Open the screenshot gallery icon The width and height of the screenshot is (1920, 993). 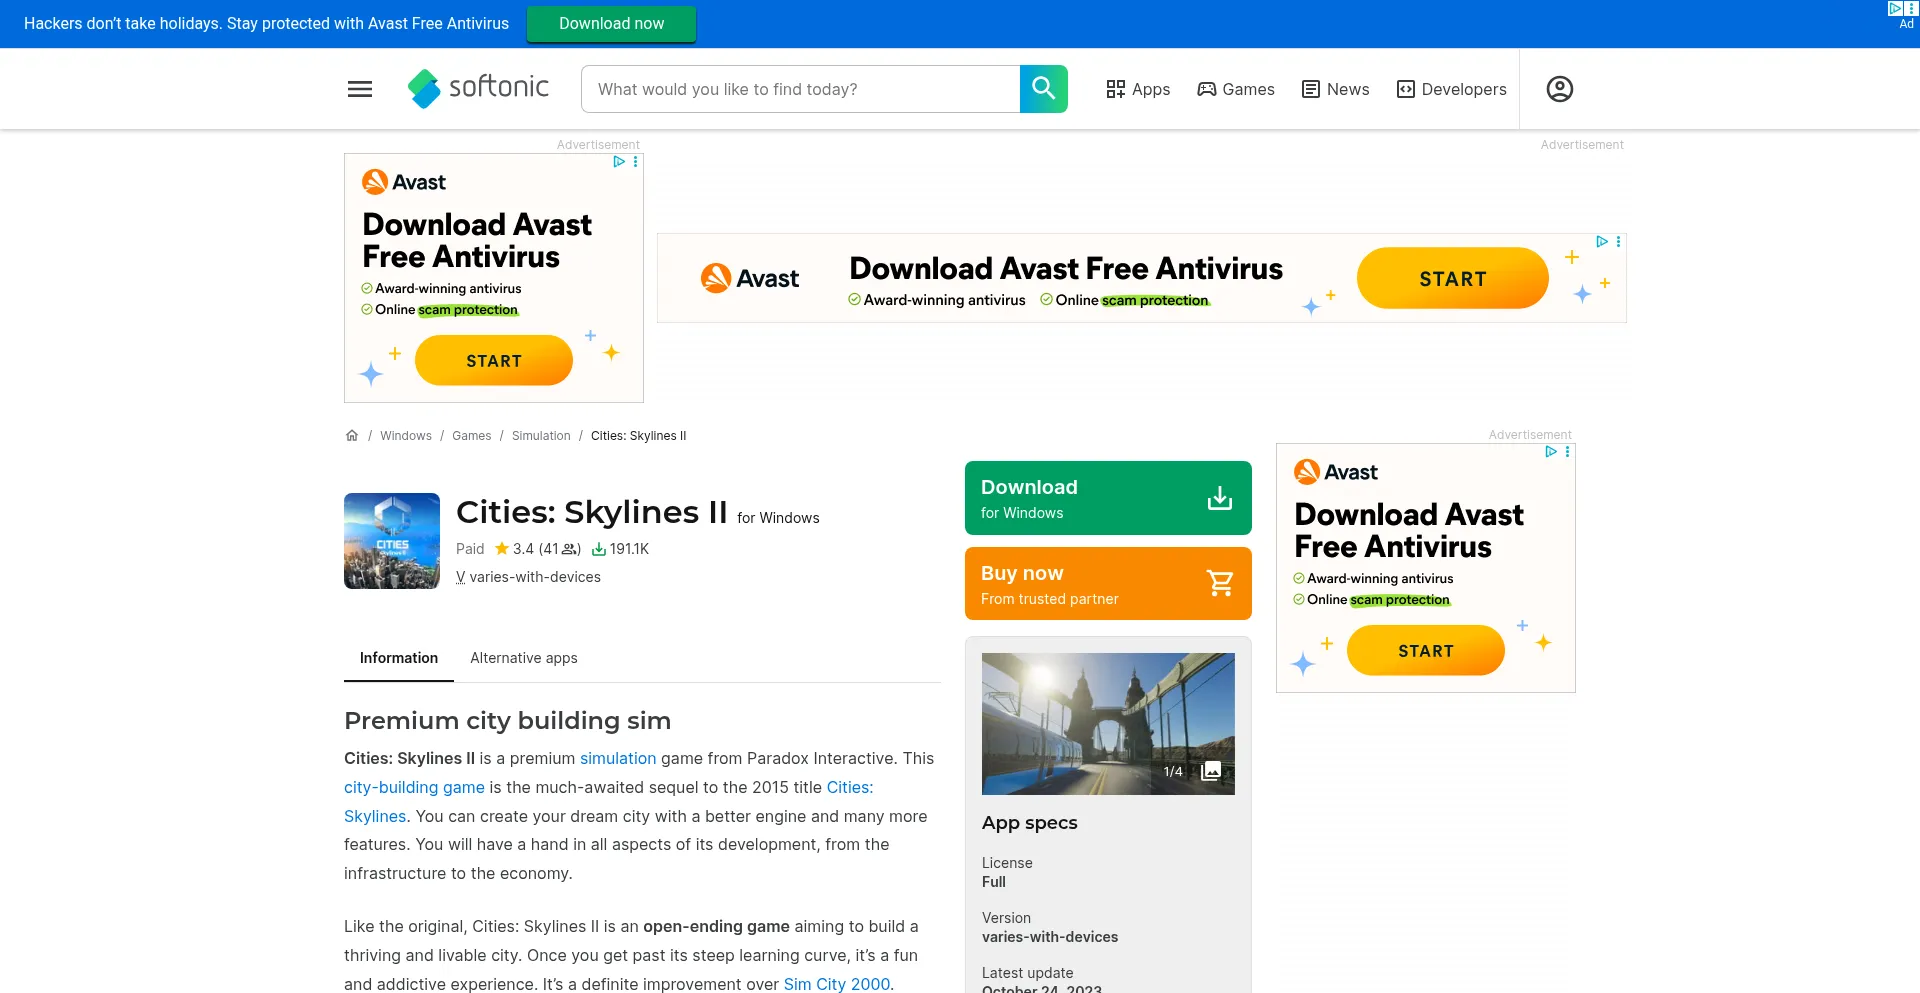pos(1211,771)
